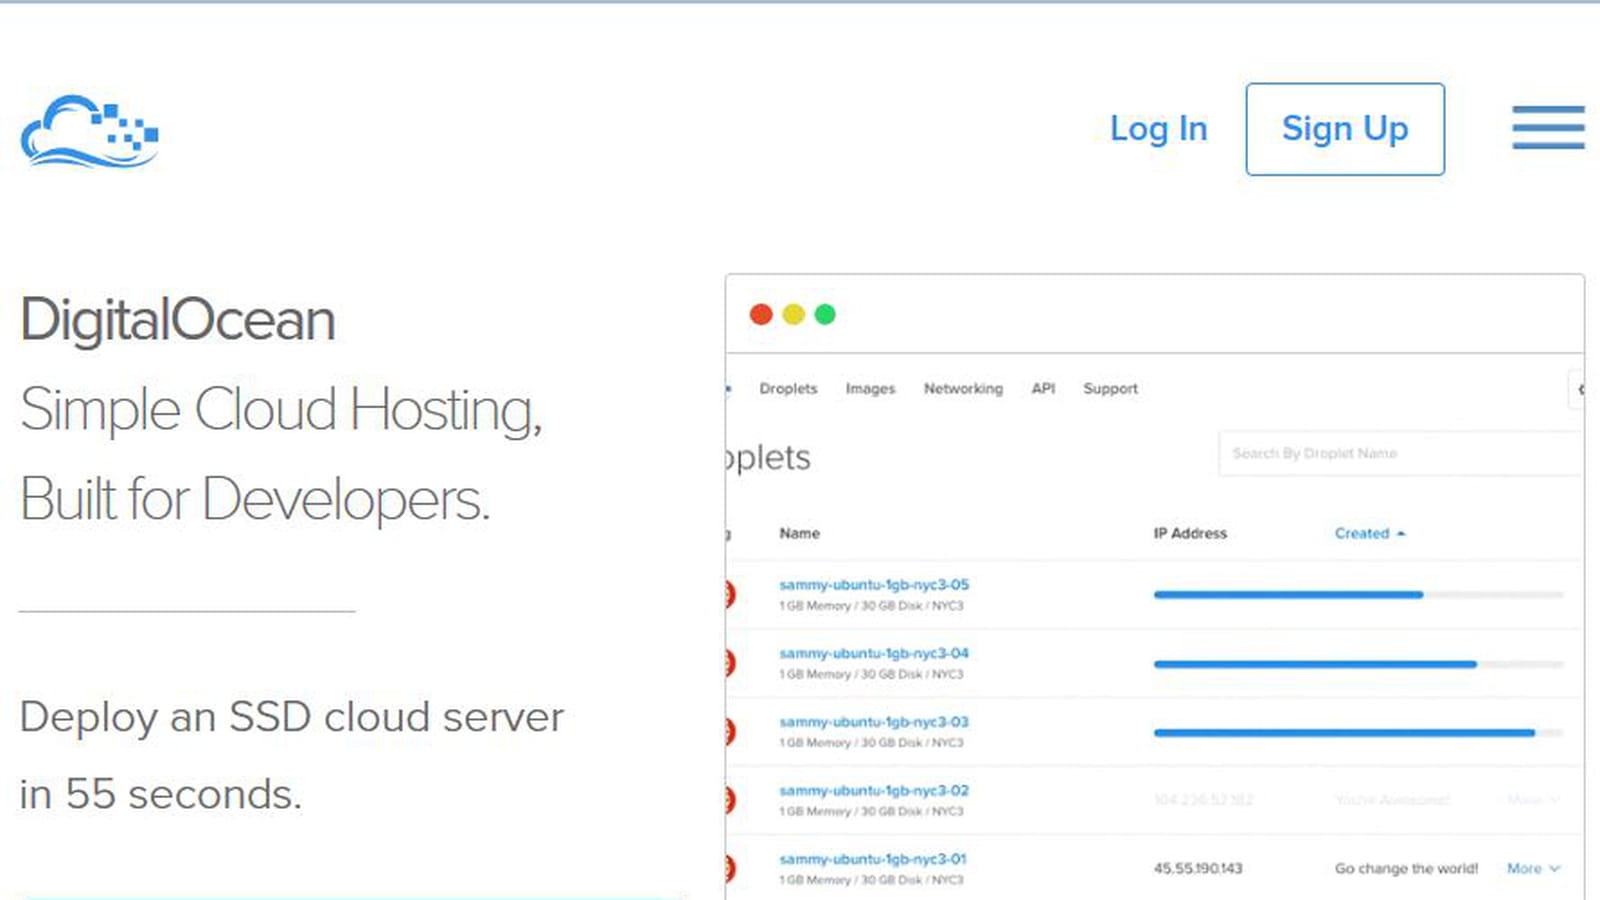
Task: Click the DigitalOcean heading text
Action: [x=178, y=321]
